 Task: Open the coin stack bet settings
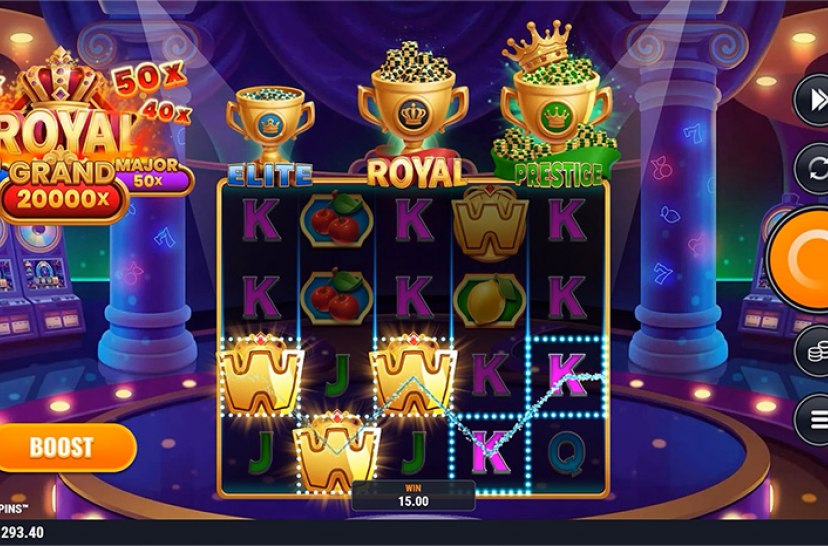coord(814,351)
